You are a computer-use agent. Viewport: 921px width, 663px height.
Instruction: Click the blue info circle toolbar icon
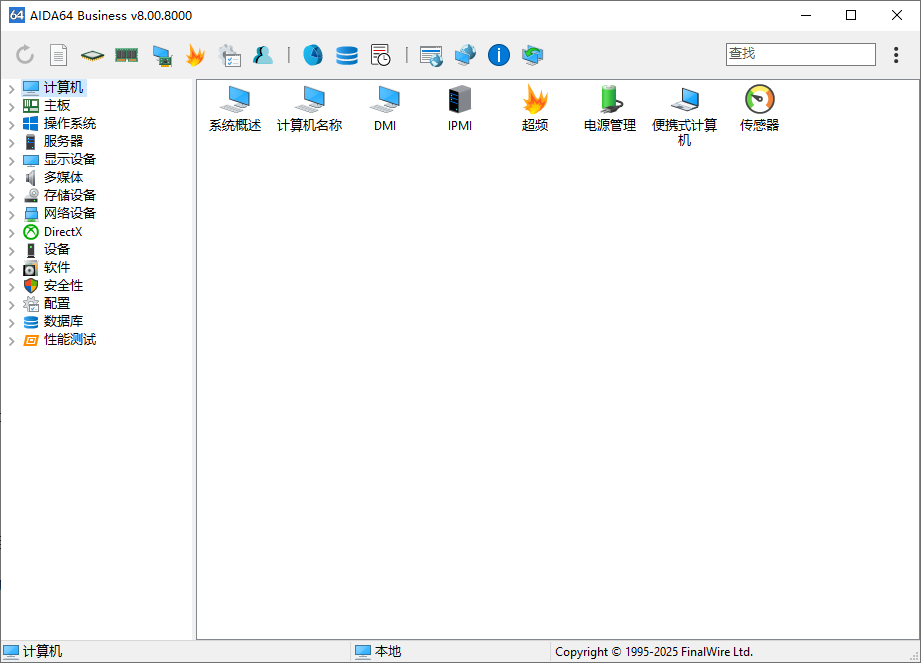pos(499,56)
